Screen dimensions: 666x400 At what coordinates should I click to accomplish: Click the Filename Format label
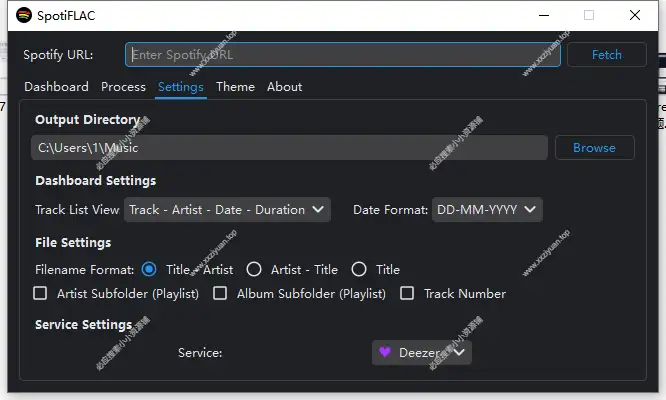point(85,270)
